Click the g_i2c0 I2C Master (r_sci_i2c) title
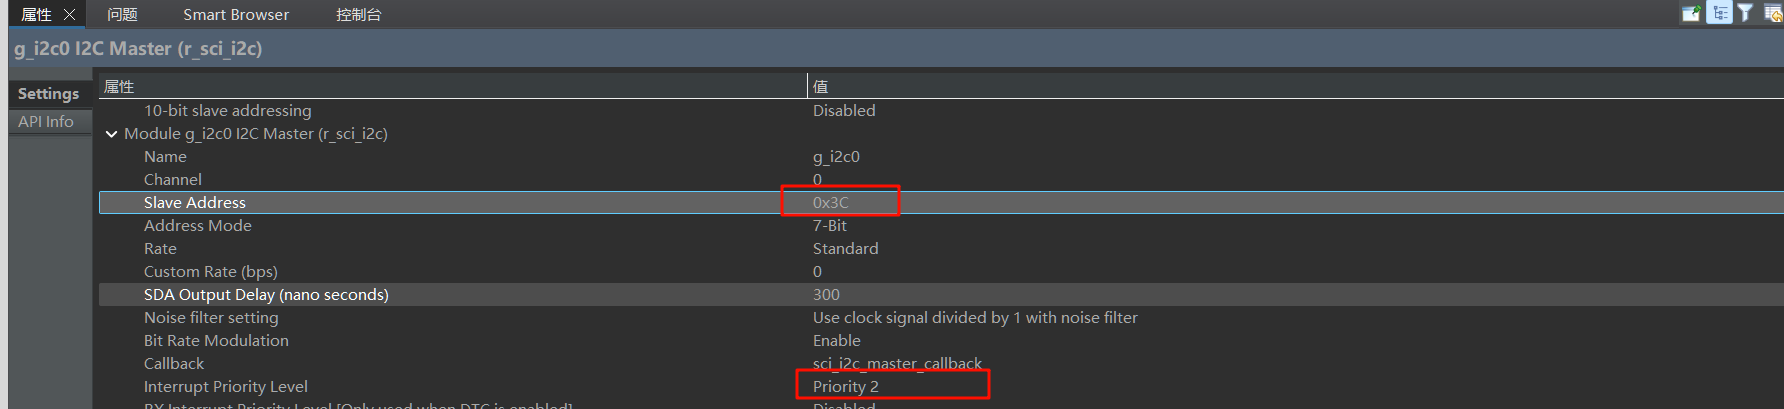This screenshot has width=1784, height=409. click(138, 48)
